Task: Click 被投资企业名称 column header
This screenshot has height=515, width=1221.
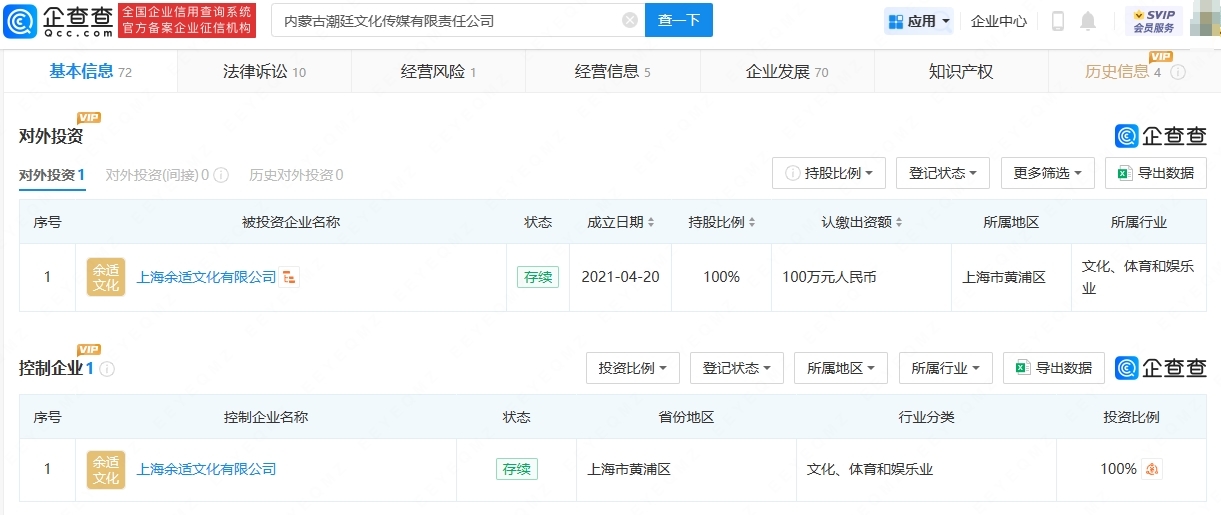Action: [x=291, y=222]
